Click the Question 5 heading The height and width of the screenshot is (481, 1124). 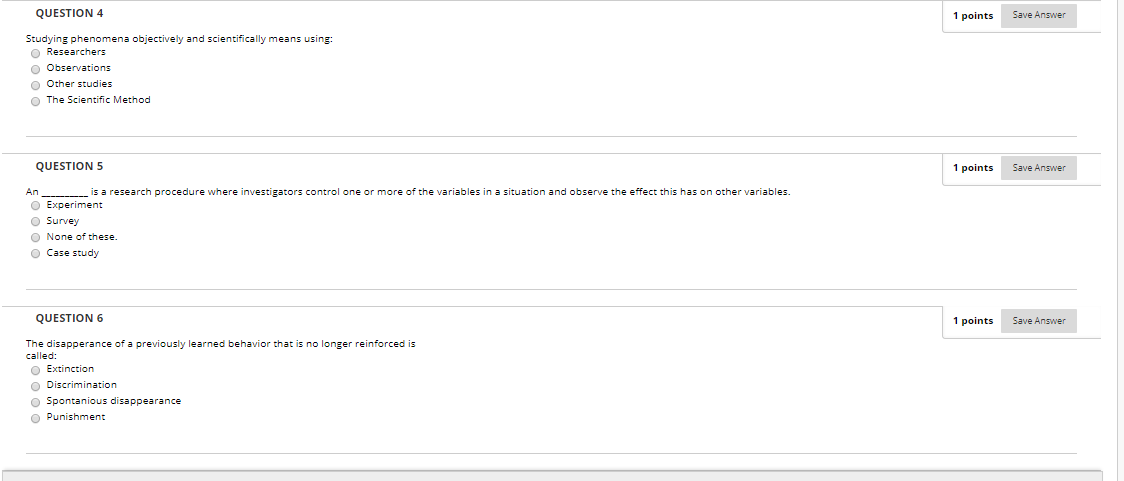point(70,166)
